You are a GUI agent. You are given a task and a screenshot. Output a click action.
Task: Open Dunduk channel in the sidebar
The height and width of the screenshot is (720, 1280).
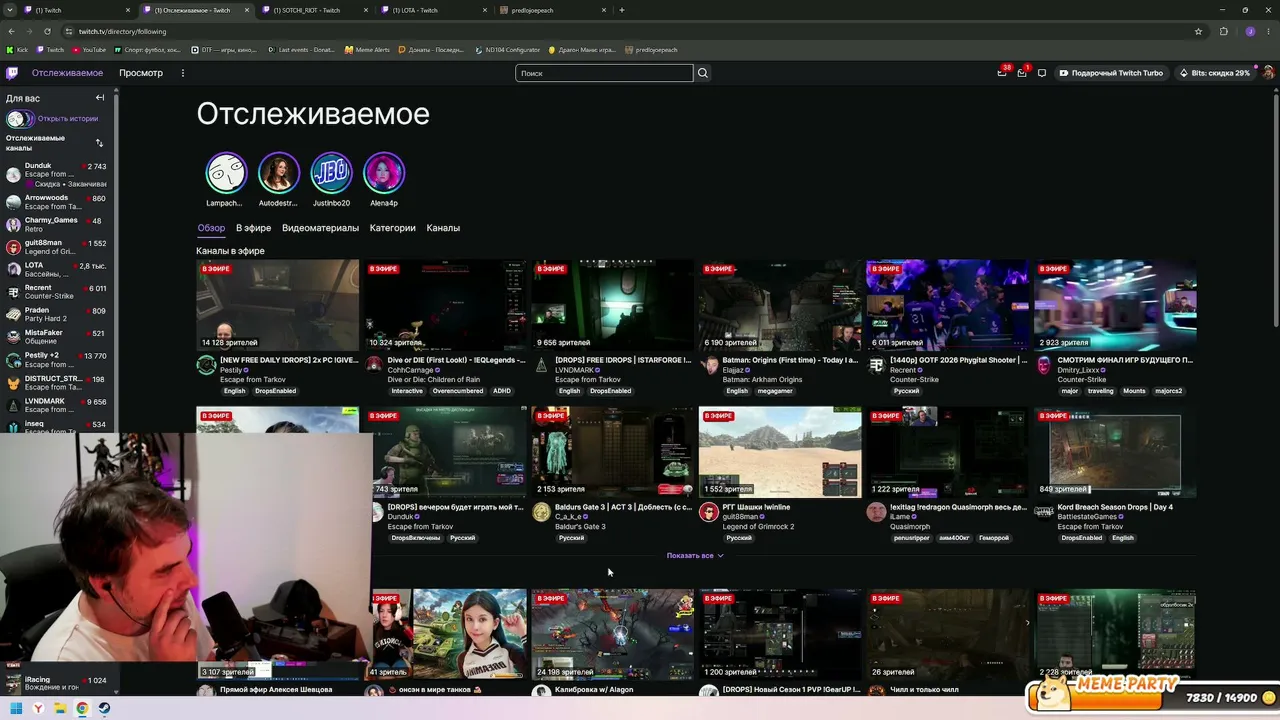click(x=56, y=174)
